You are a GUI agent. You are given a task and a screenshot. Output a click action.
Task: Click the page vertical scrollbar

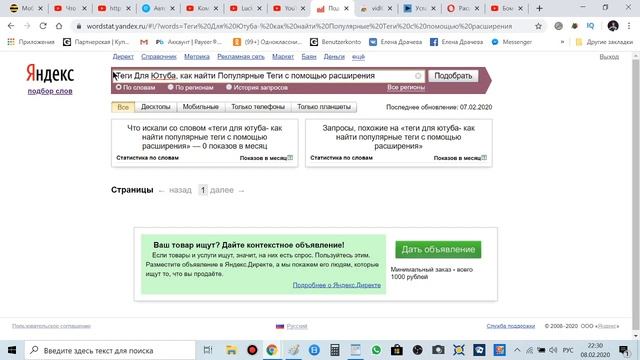tap(636, 194)
